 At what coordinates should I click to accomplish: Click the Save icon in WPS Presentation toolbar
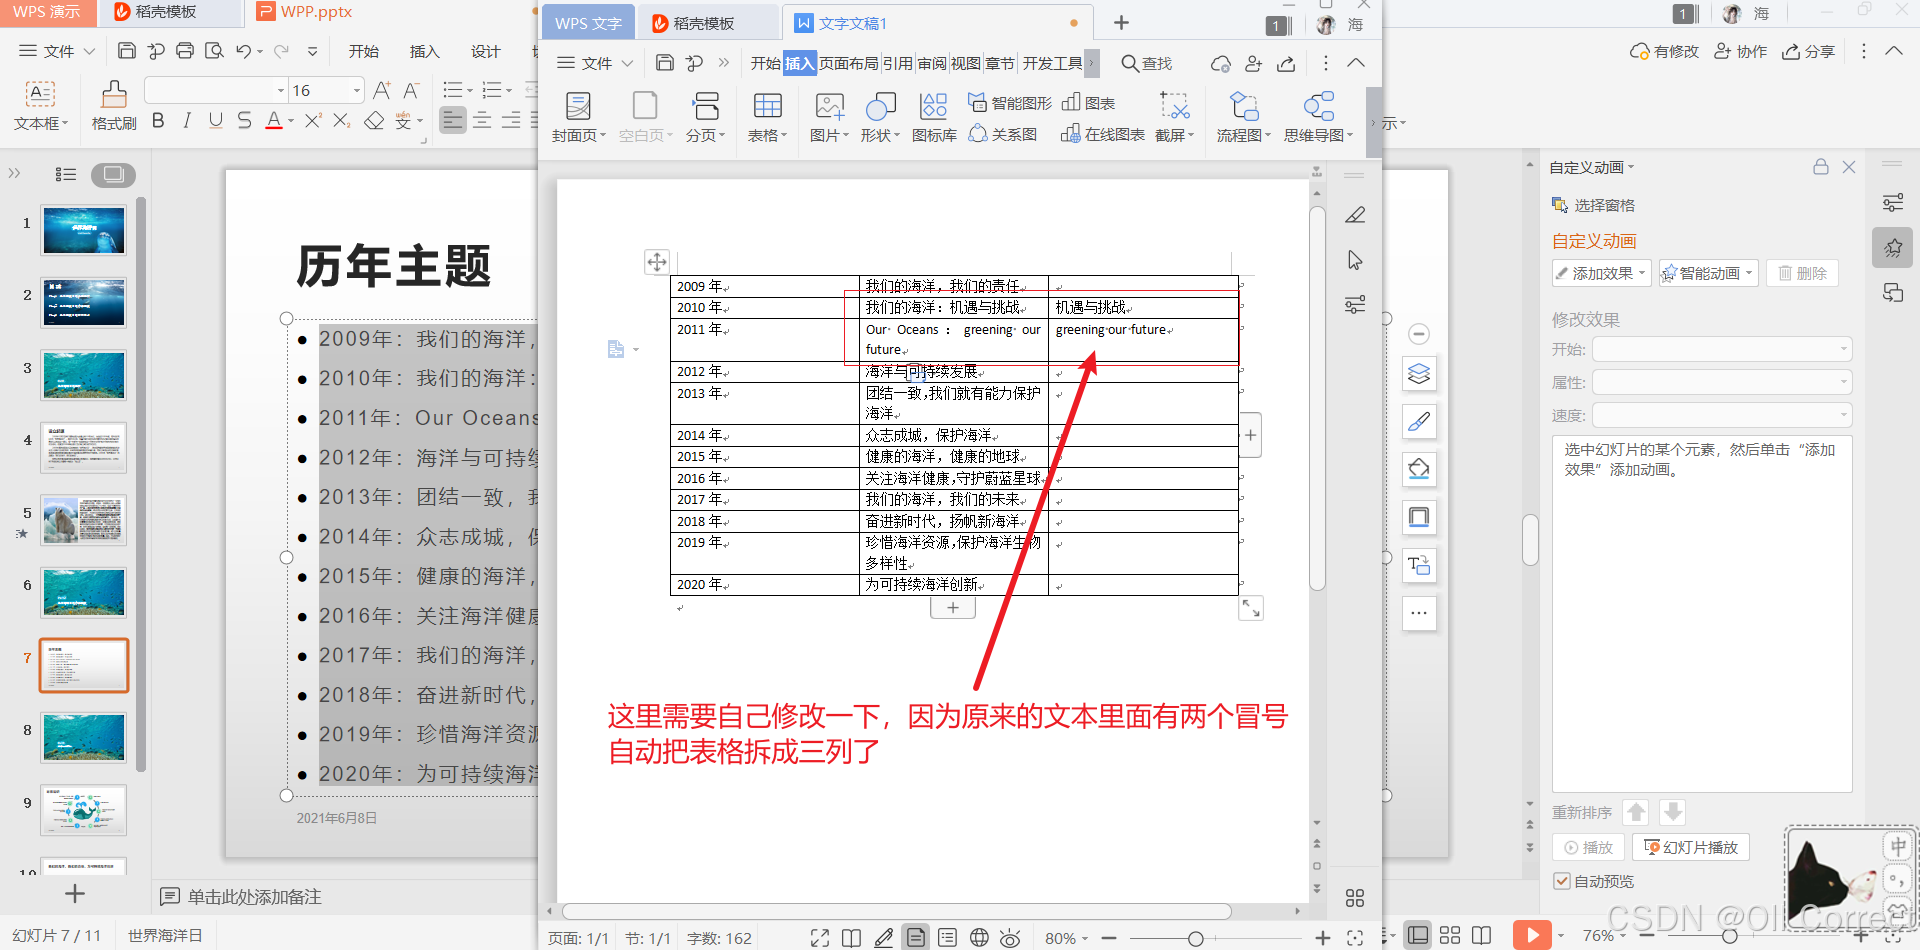point(127,51)
